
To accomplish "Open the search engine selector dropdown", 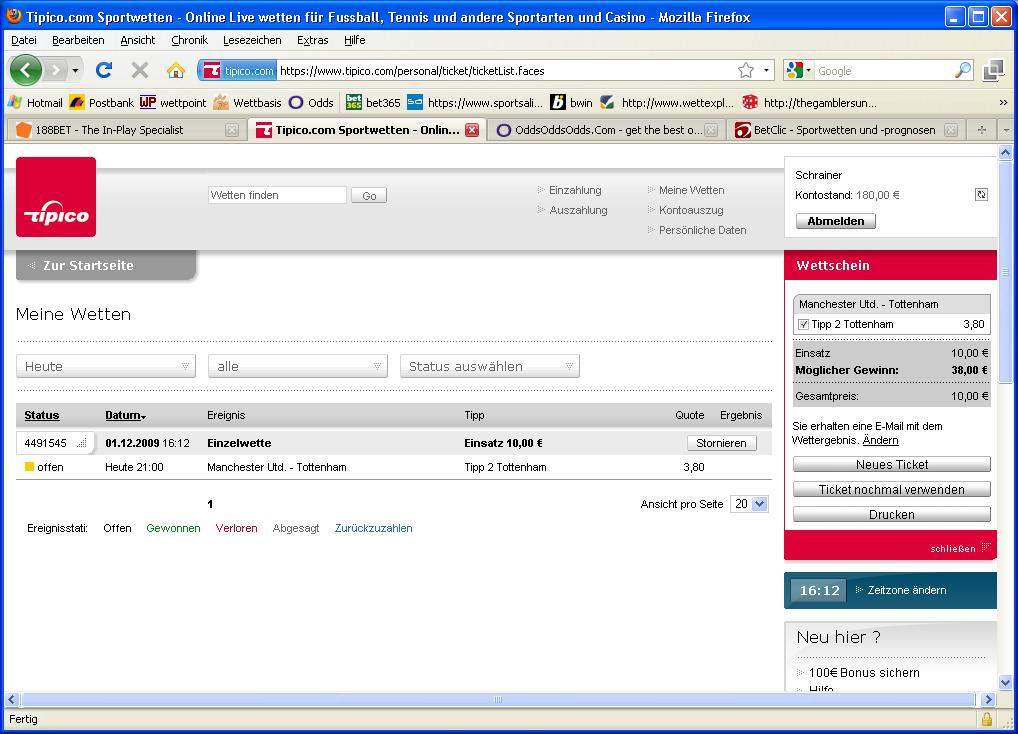I will [798, 70].
